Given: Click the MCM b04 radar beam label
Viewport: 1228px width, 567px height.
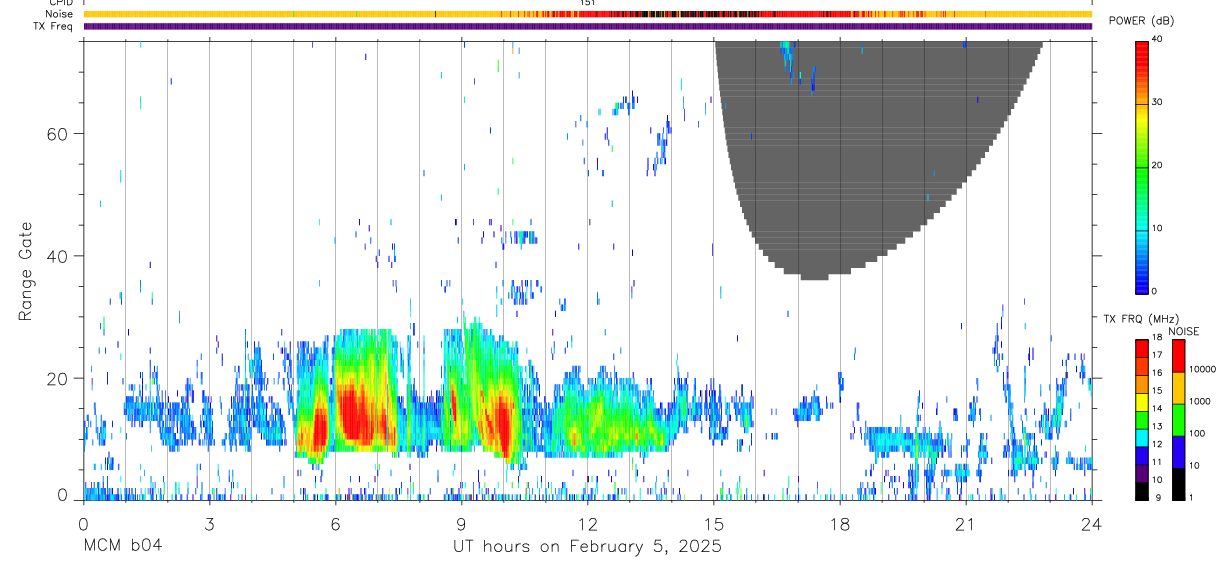Looking at the screenshot, I should coord(122,547).
